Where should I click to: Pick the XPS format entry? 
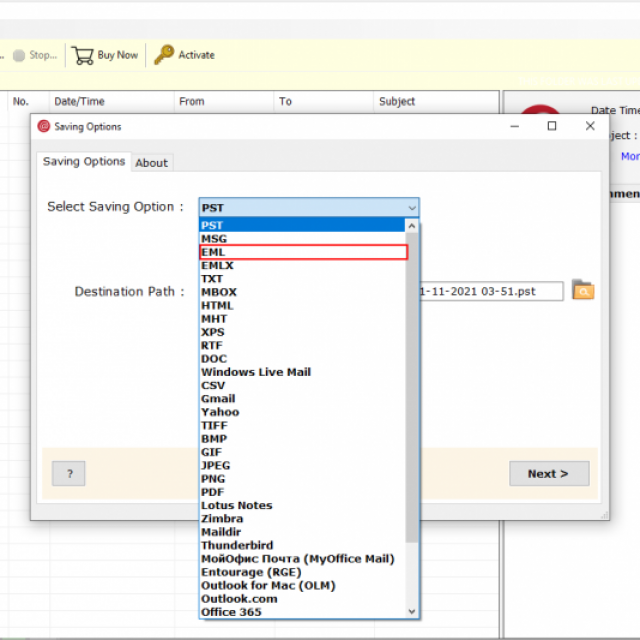pyautogui.click(x=302, y=332)
